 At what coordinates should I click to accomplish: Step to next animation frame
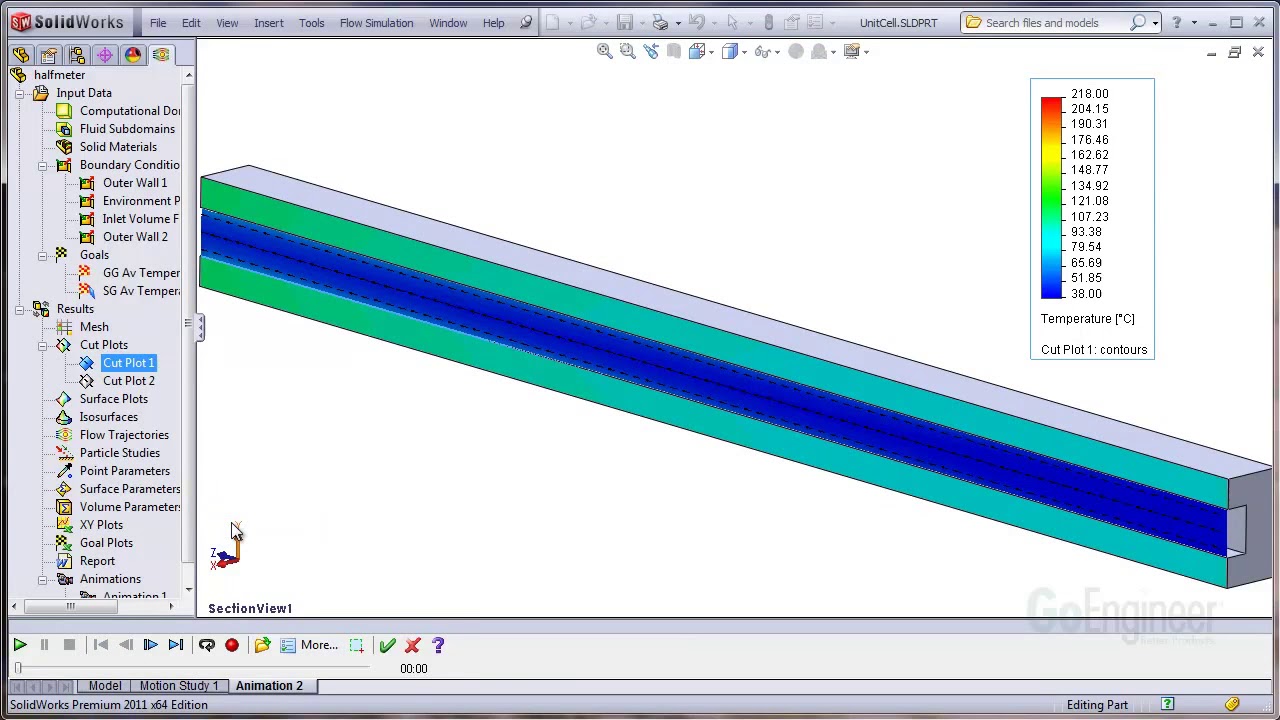click(x=150, y=645)
